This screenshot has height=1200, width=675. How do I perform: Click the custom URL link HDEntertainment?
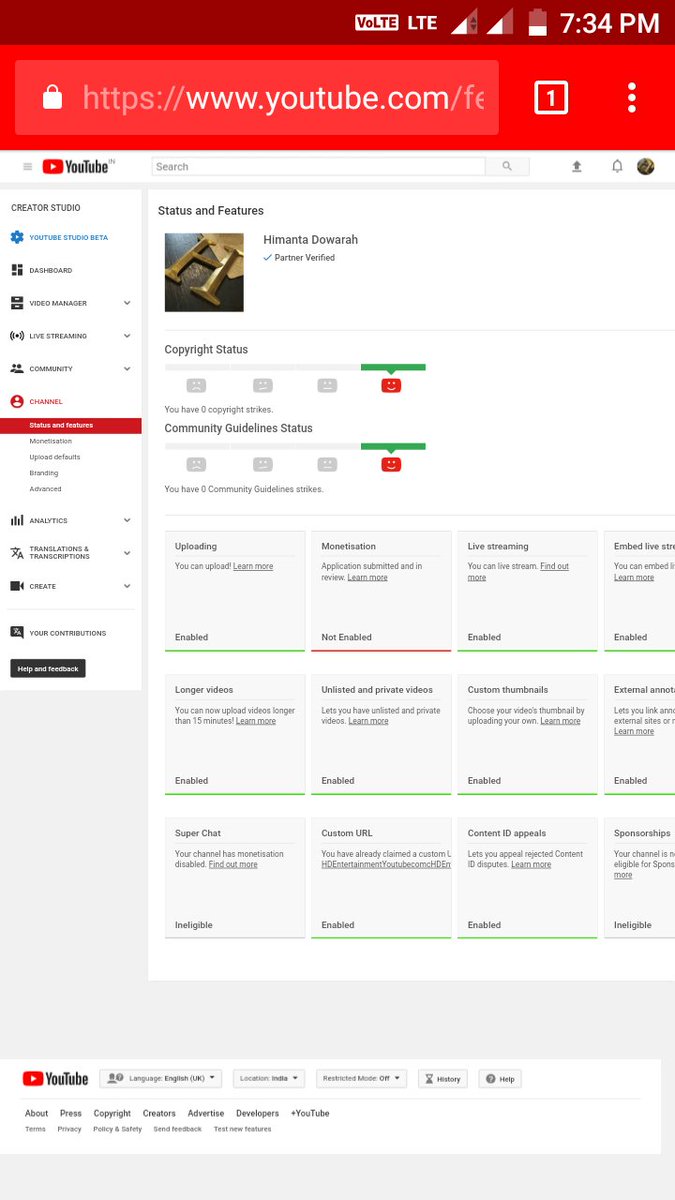(386, 864)
